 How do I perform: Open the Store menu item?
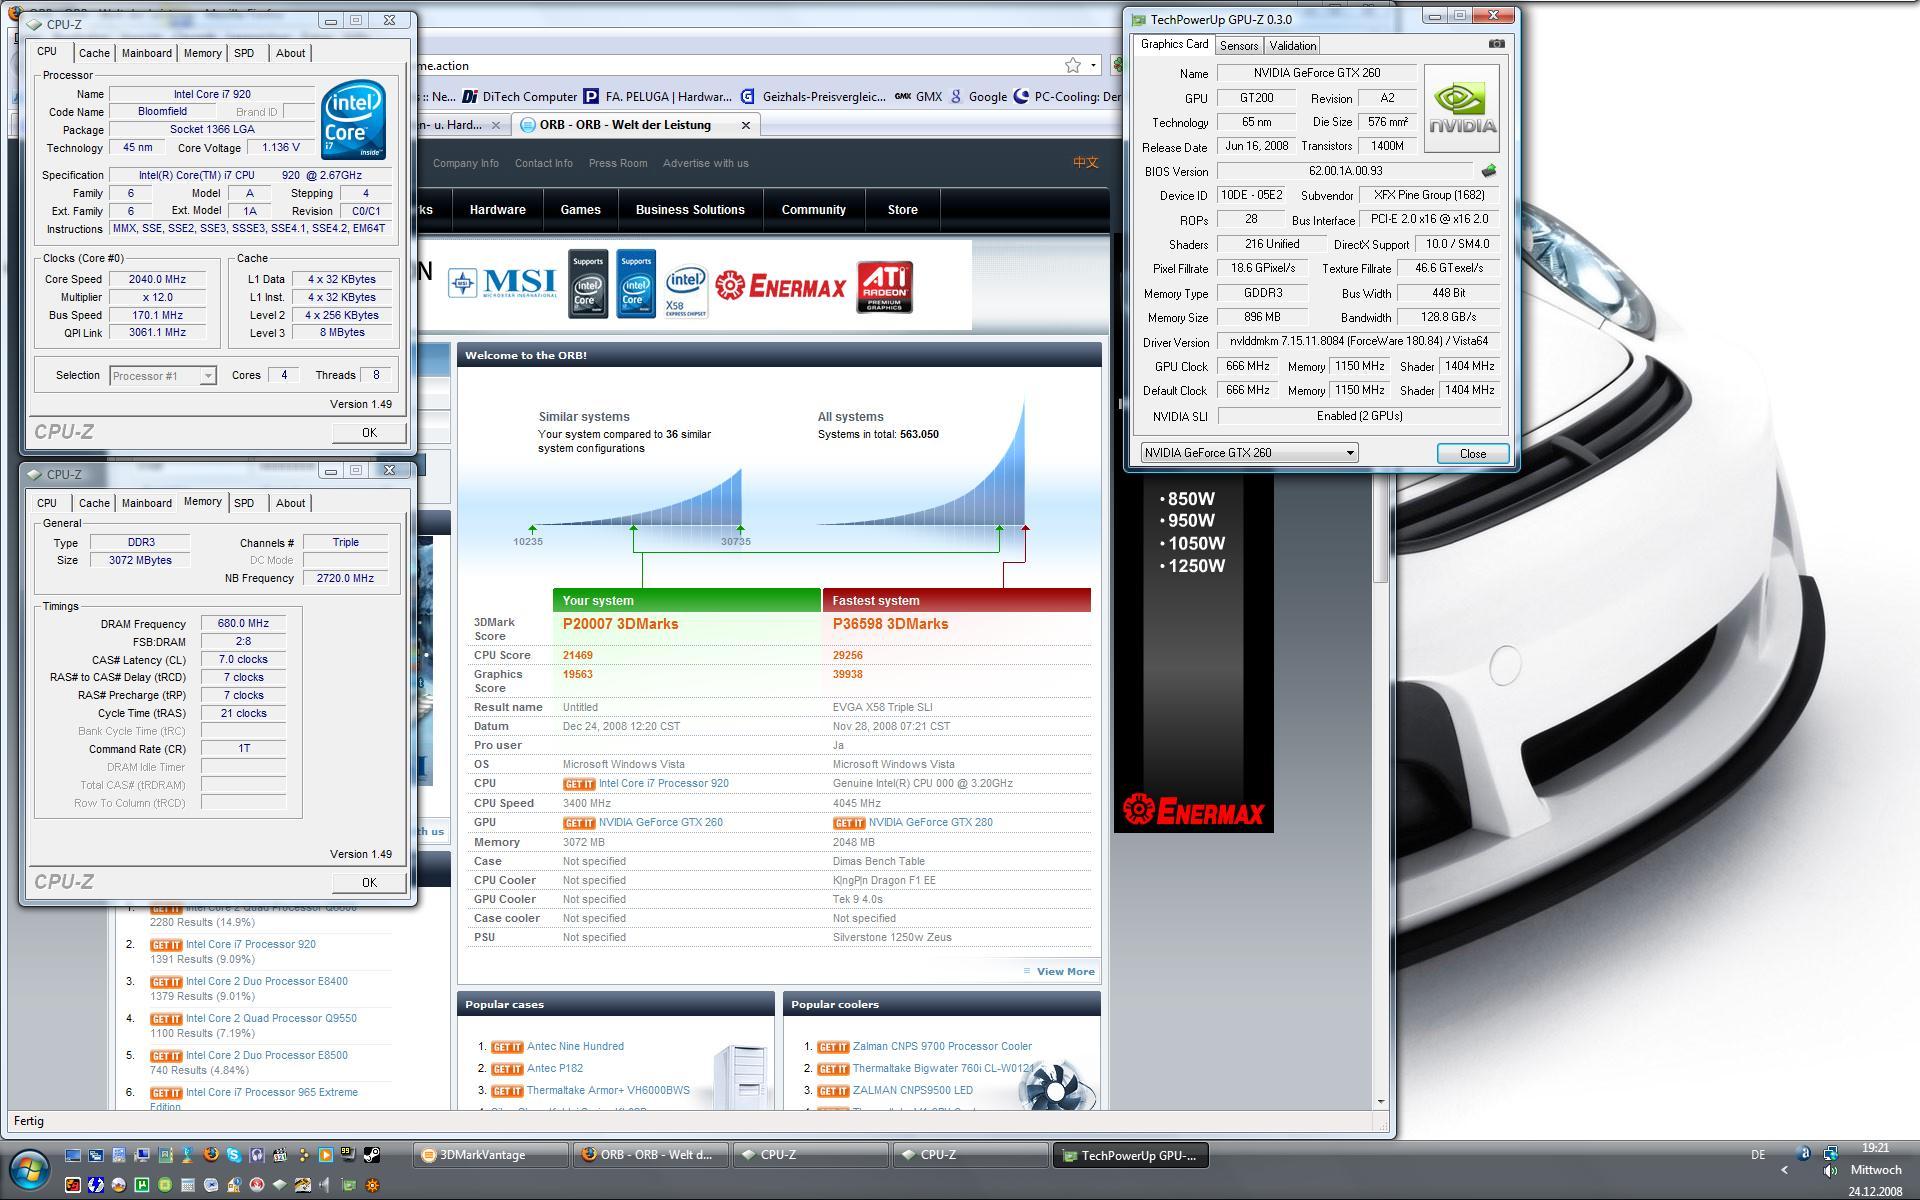coord(902,210)
